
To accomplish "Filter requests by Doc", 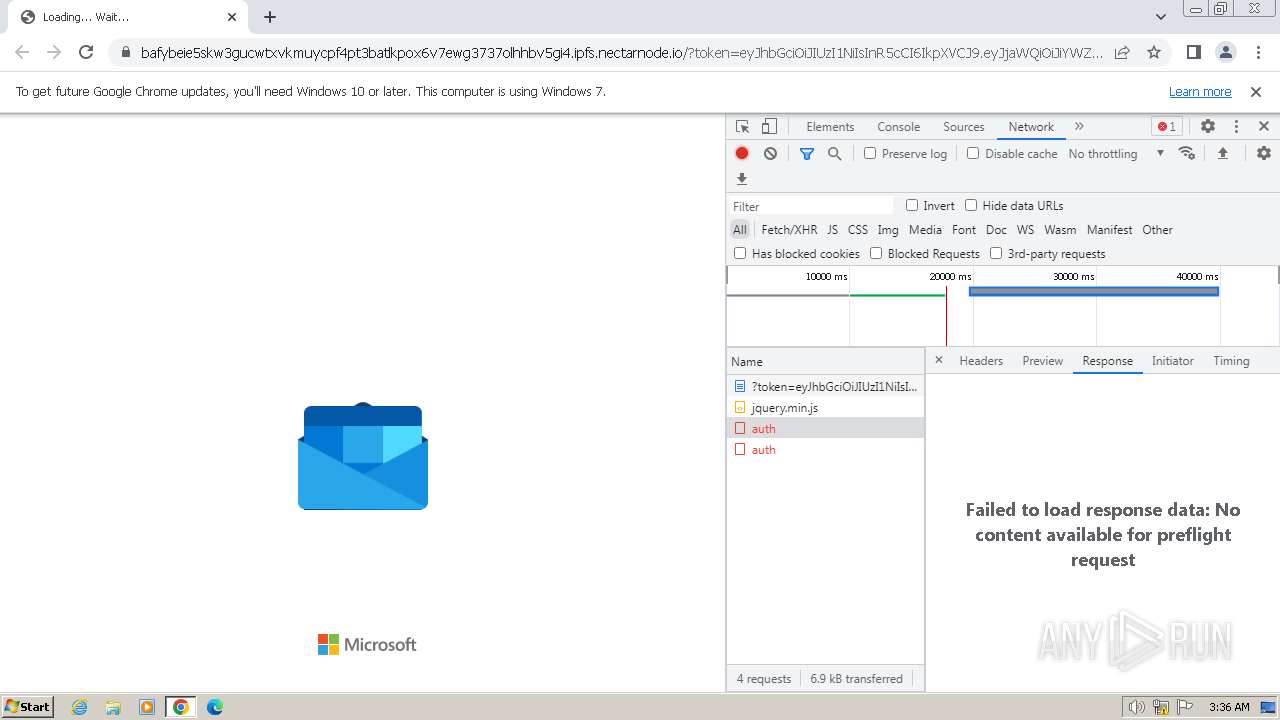I will [x=996, y=229].
